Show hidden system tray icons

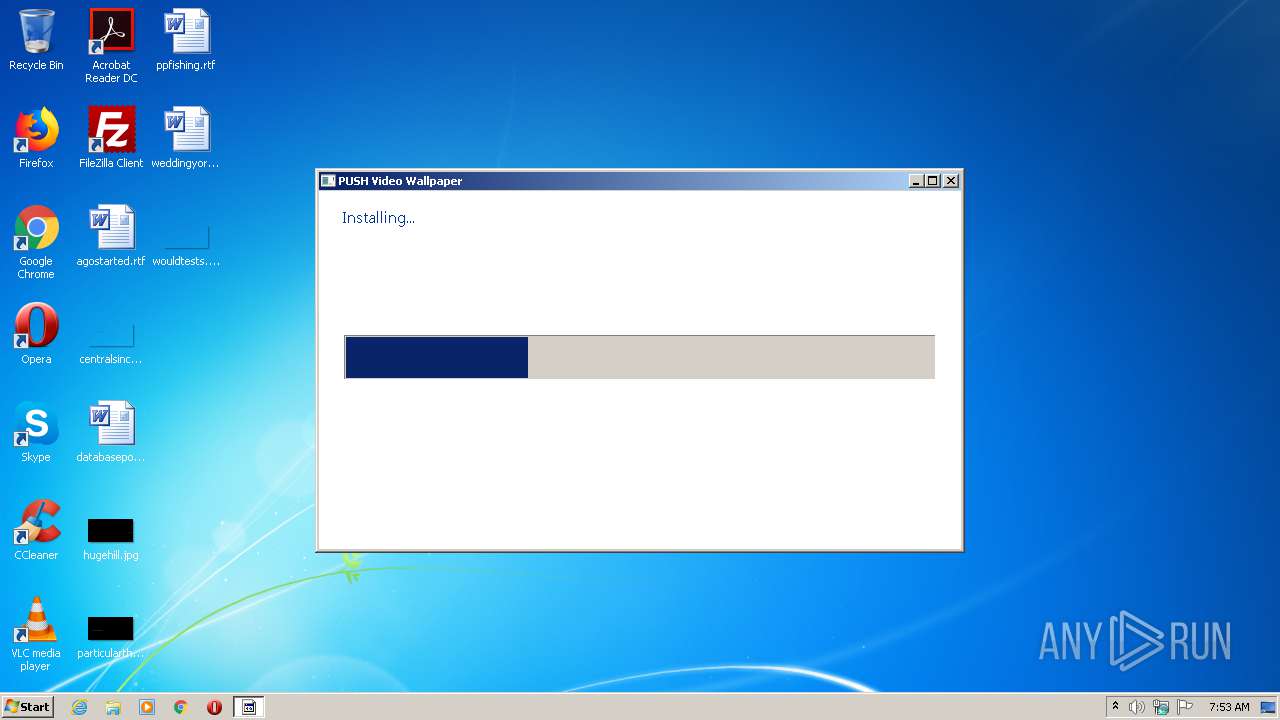pyautogui.click(x=1115, y=707)
